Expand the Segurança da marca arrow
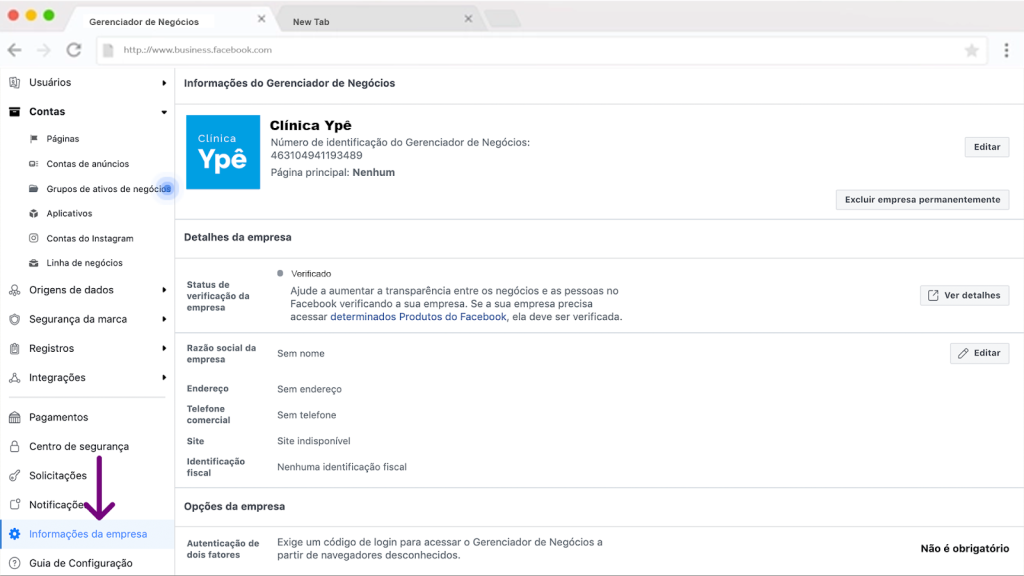This screenshot has width=1024, height=576. coord(164,319)
